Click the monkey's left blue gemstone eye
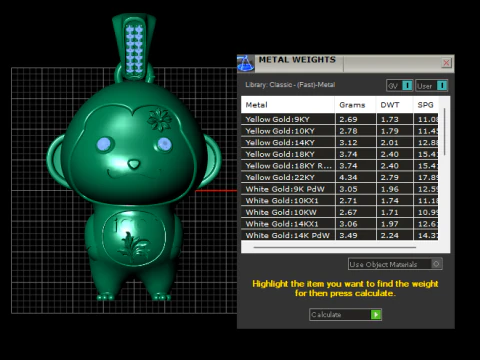Image resolution: width=480 pixels, height=360 pixels. tap(104, 144)
